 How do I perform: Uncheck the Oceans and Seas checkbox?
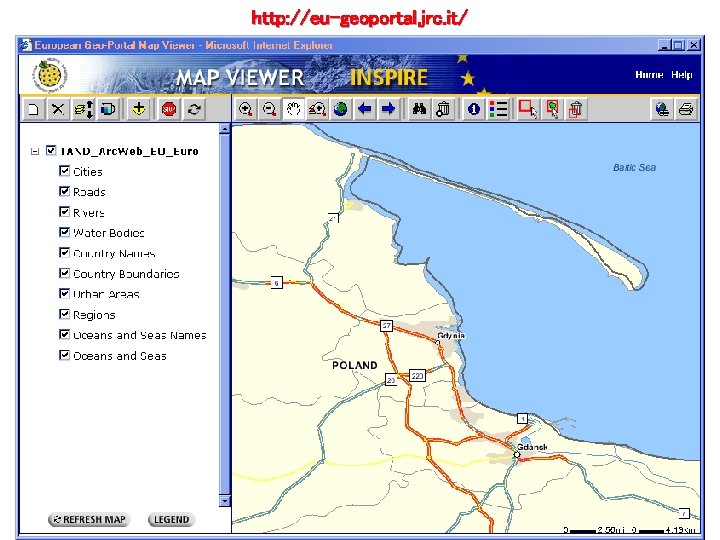(64, 355)
